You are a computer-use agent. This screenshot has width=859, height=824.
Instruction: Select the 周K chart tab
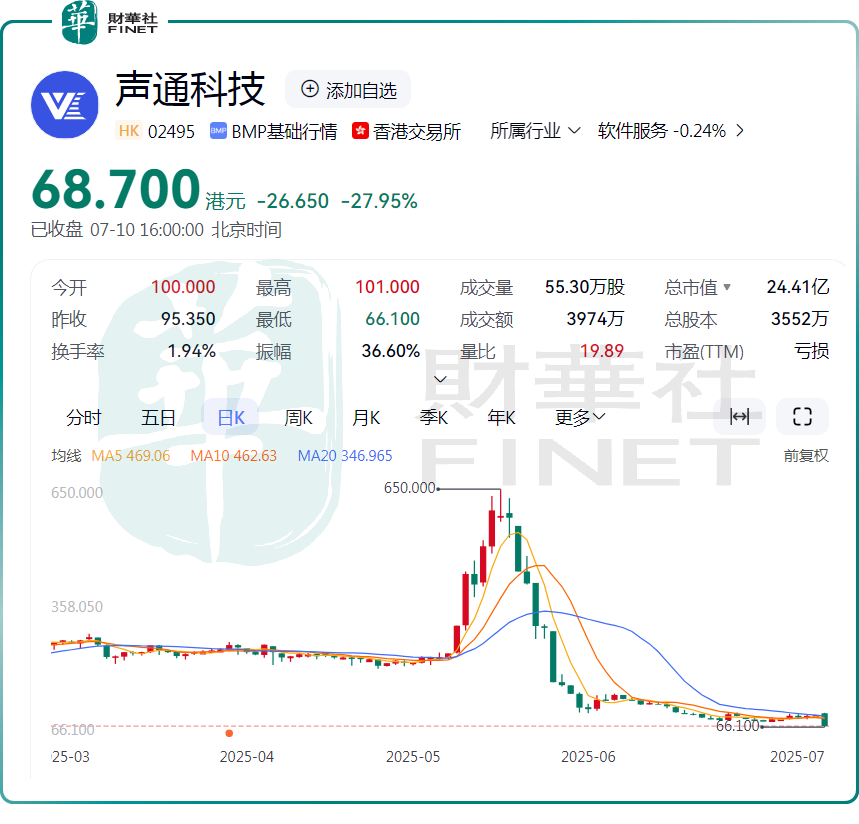pos(299,417)
